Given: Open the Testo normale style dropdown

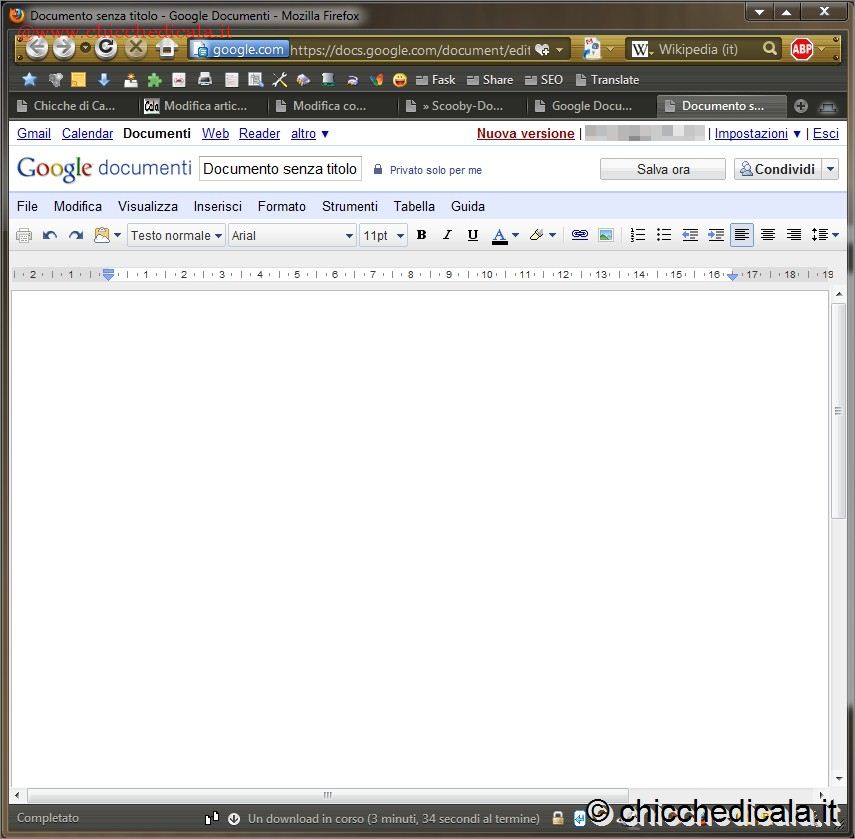Looking at the screenshot, I should click(176, 235).
